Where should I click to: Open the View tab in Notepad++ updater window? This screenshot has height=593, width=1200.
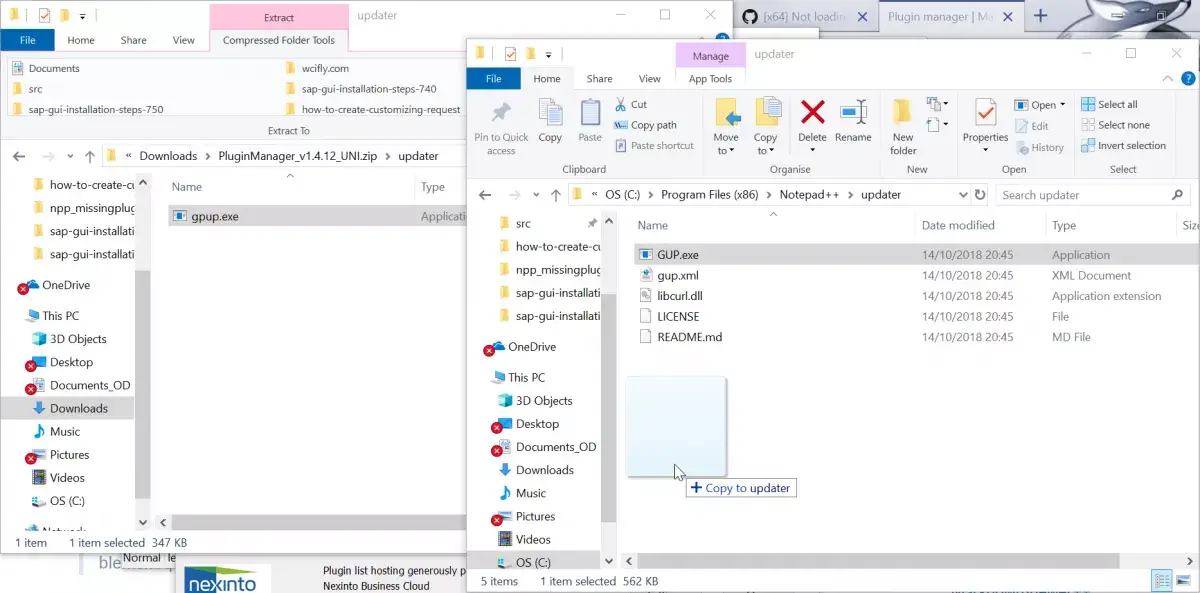650,79
